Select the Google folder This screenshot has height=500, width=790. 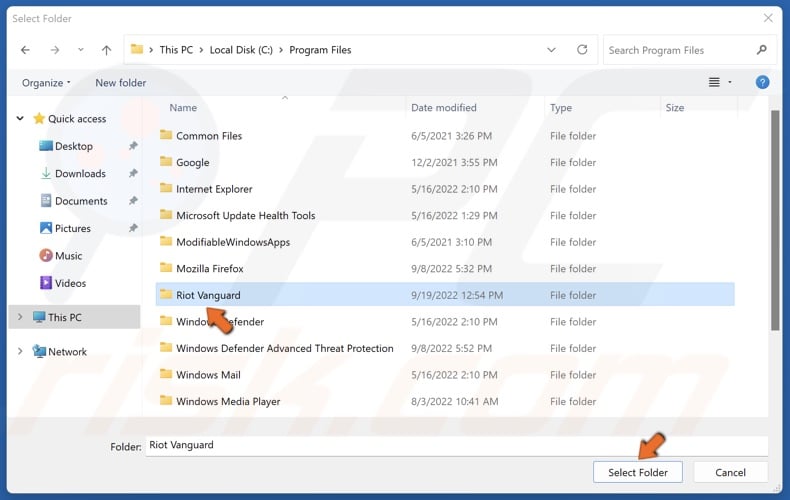[445, 162]
